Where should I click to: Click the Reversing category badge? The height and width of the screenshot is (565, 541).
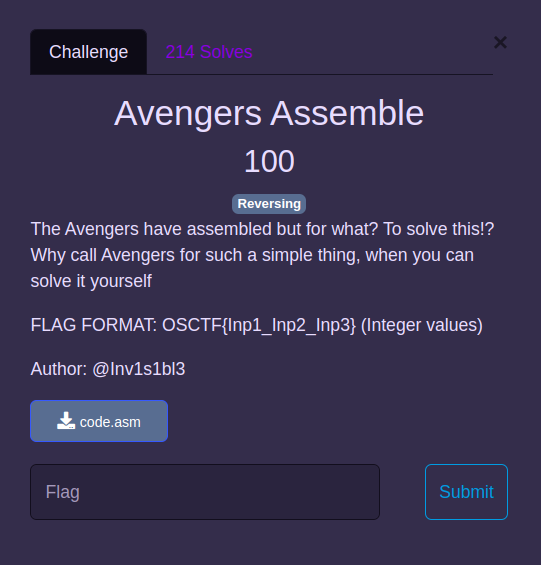[269, 204]
